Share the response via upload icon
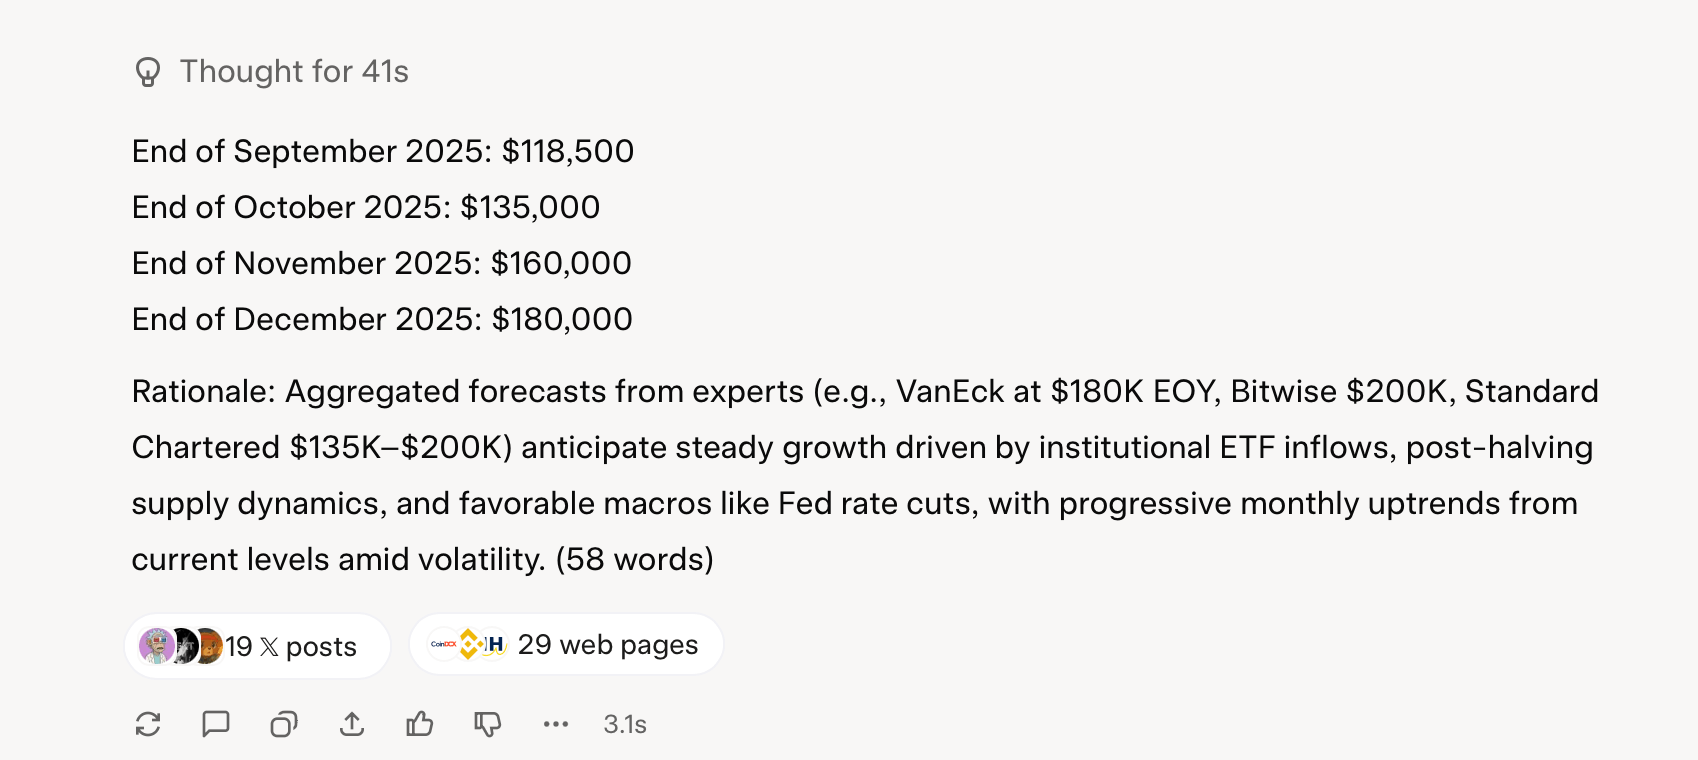This screenshot has width=1698, height=760. (352, 724)
